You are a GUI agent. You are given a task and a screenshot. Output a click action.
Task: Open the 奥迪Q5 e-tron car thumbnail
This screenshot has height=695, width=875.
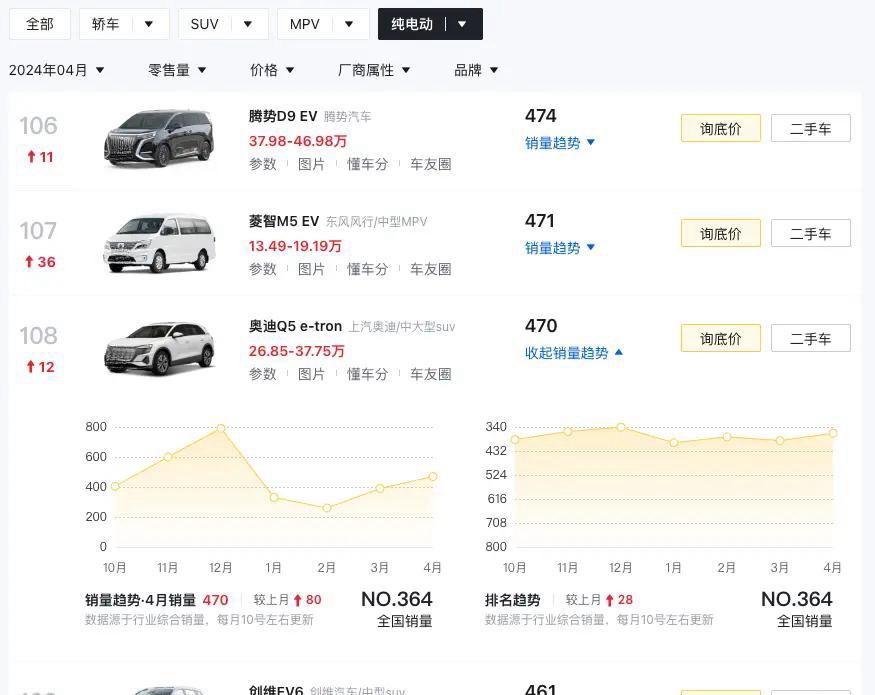click(x=159, y=348)
